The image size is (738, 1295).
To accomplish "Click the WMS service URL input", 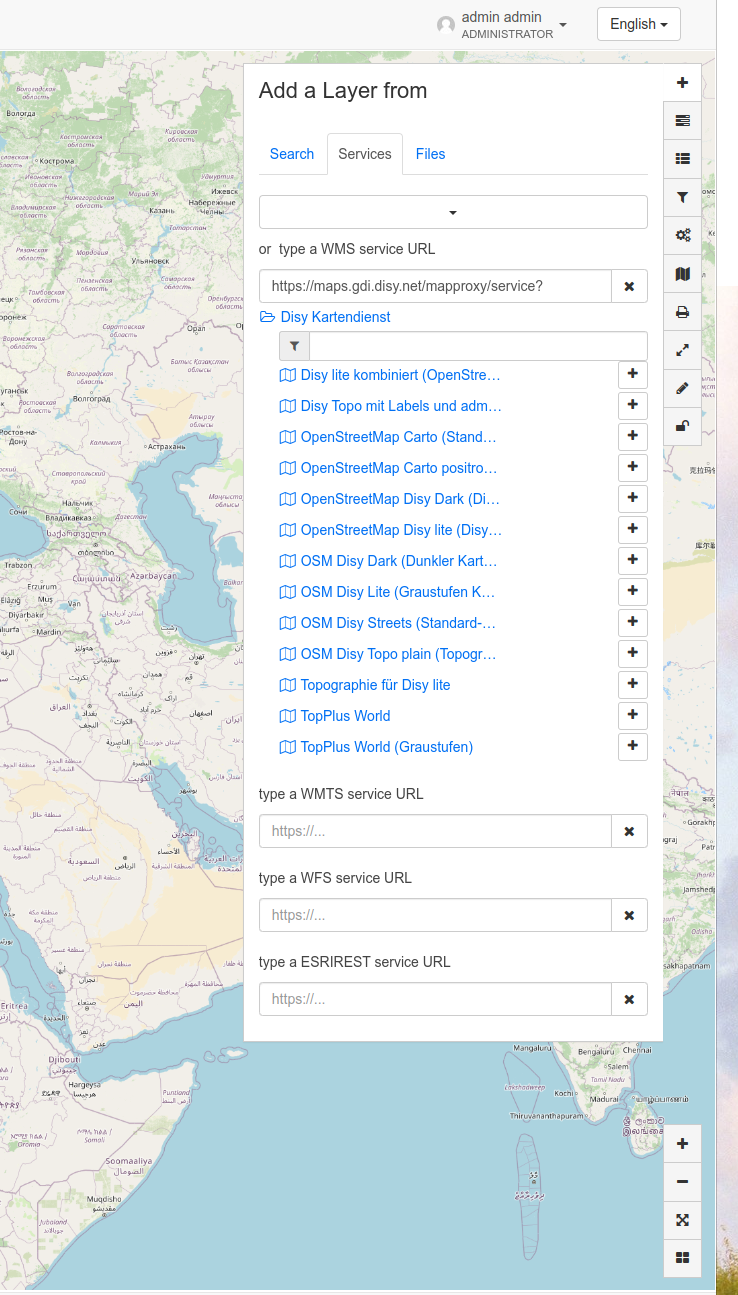I will coord(435,286).
